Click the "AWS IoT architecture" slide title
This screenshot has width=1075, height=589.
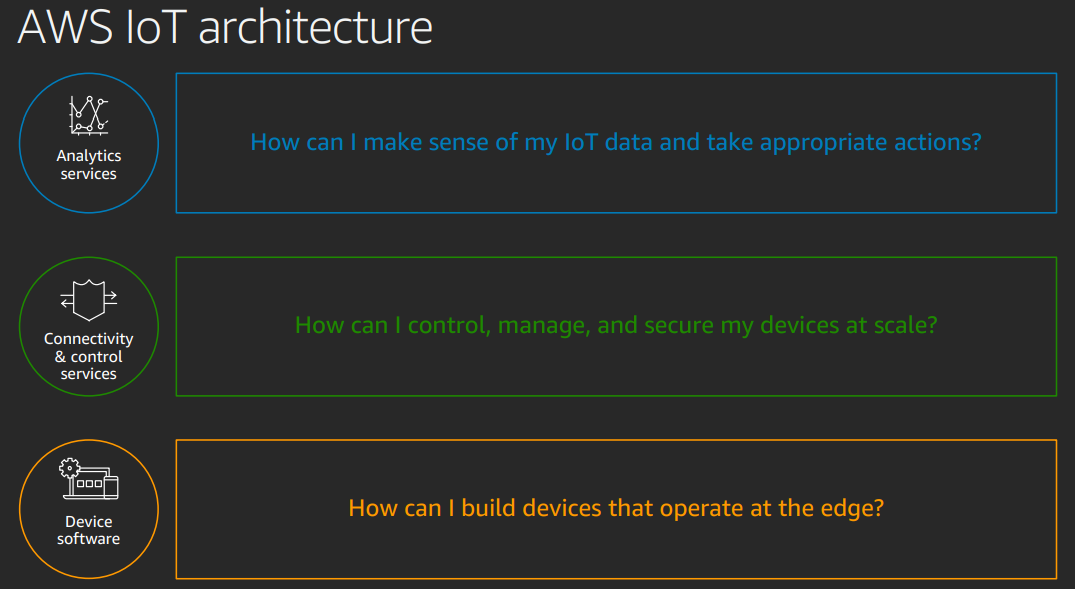click(x=225, y=27)
